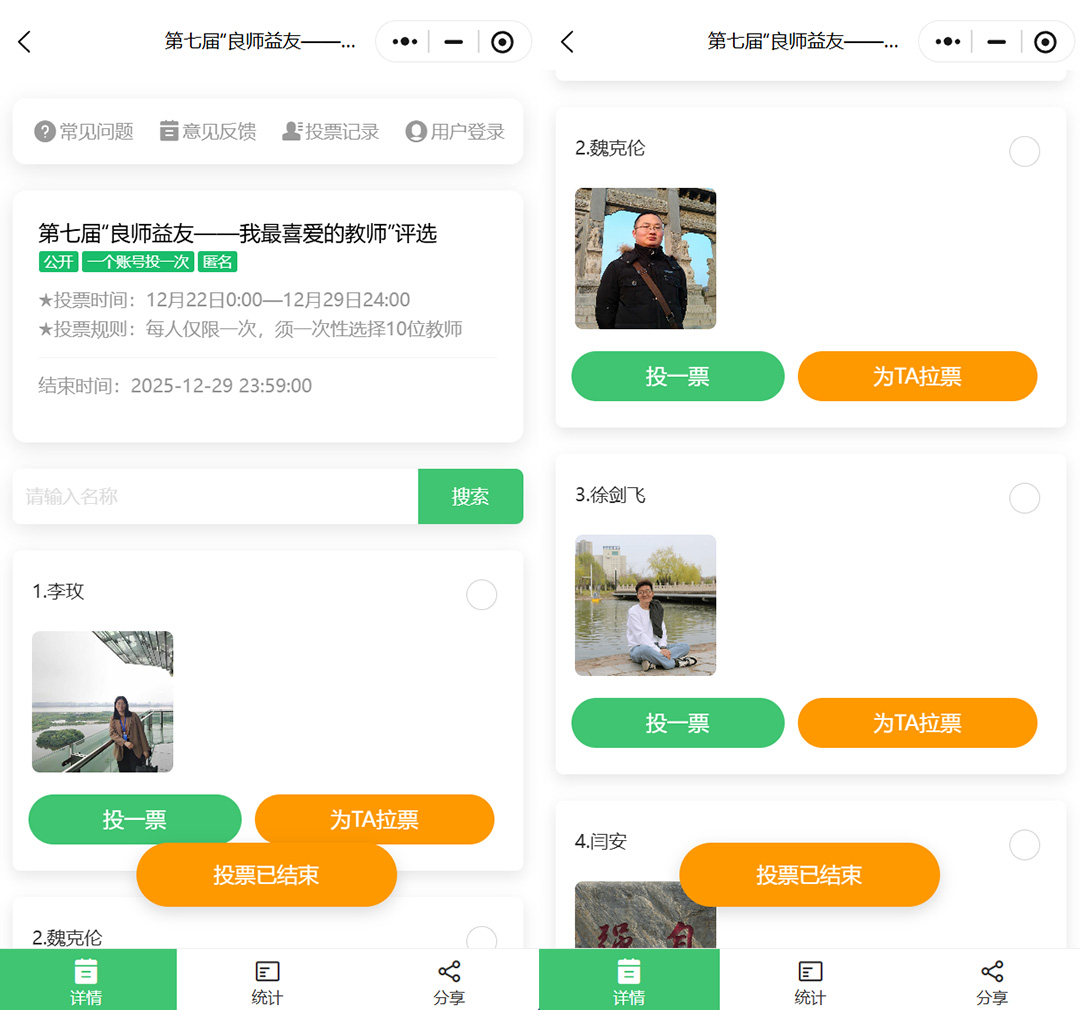Select the radio circle next to 徐剑飞
Image resolution: width=1080 pixels, height=1010 pixels.
pyautogui.click(x=1024, y=498)
